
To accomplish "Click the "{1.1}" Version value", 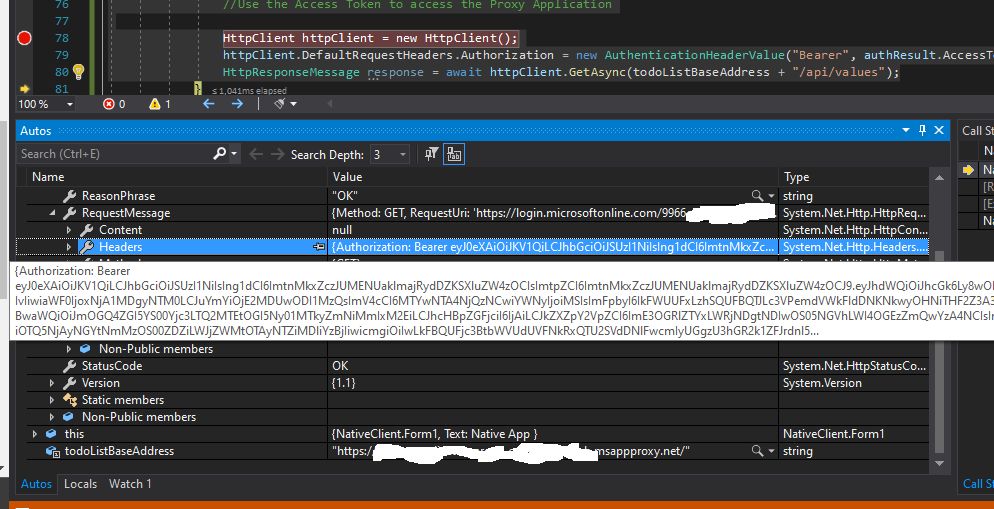I will pos(344,383).
